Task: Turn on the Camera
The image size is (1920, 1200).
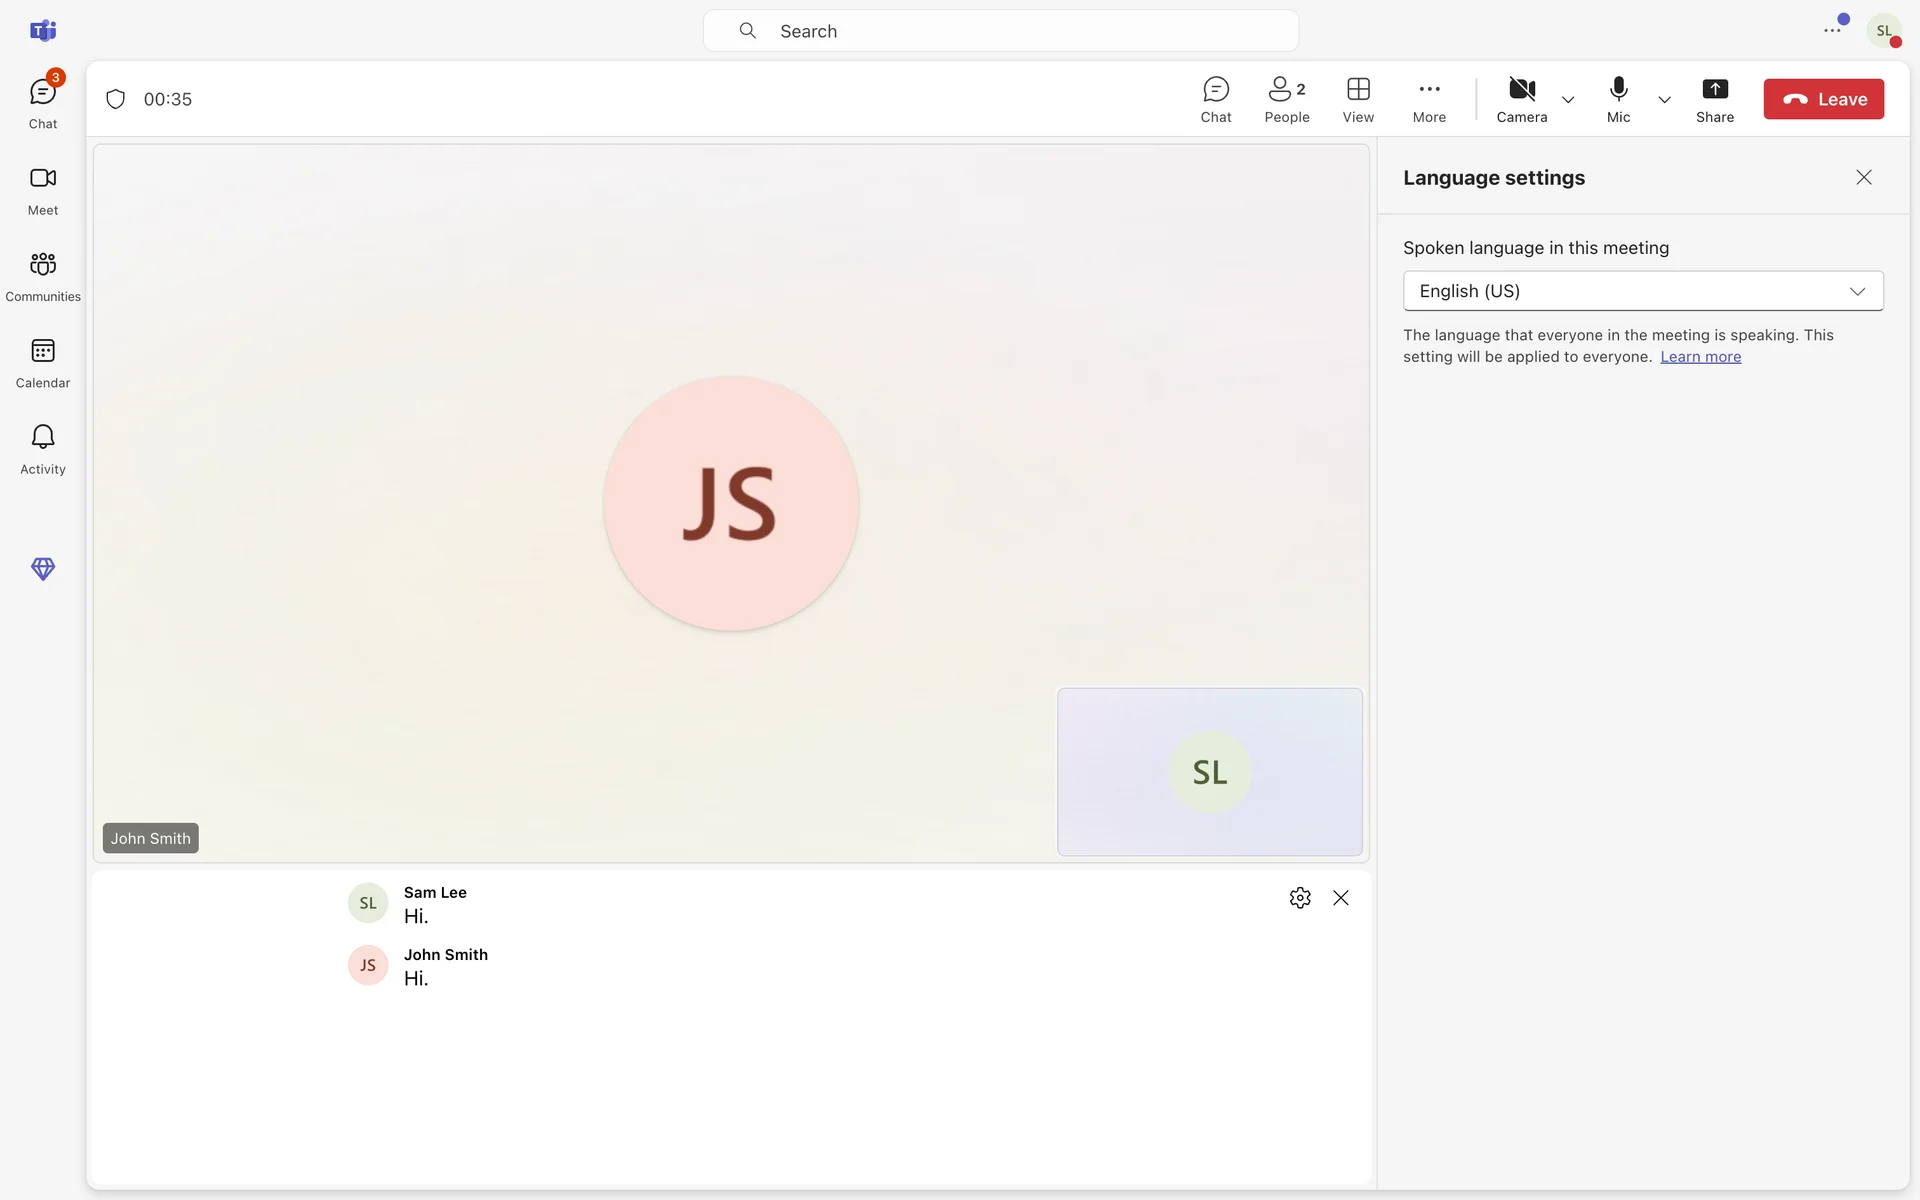Action: tap(1521, 100)
